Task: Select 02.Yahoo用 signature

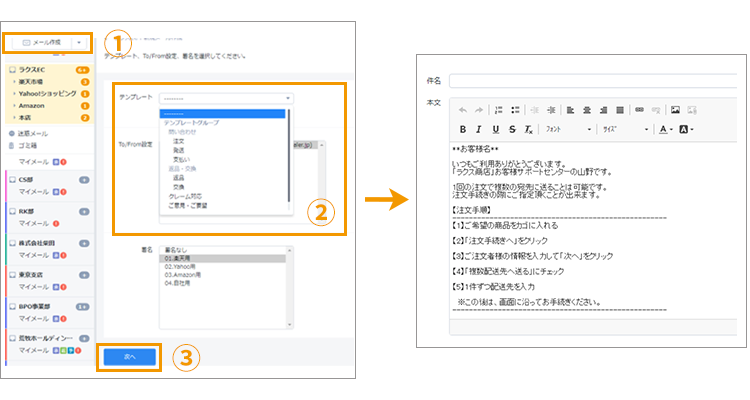Action: (180, 267)
